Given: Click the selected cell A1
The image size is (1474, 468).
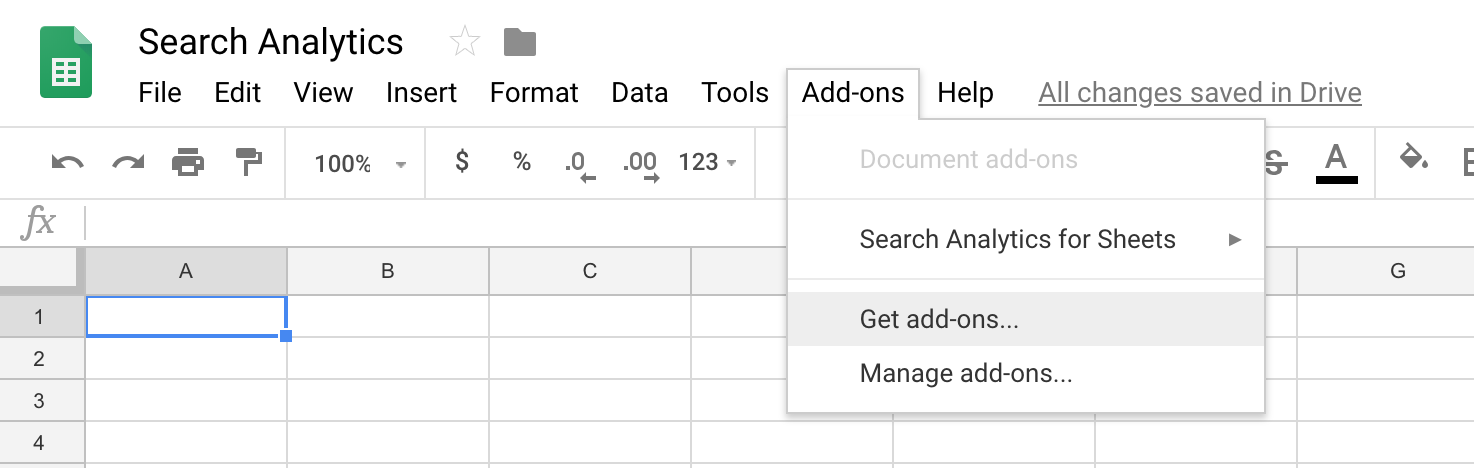Looking at the screenshot, I should [187, 316].
